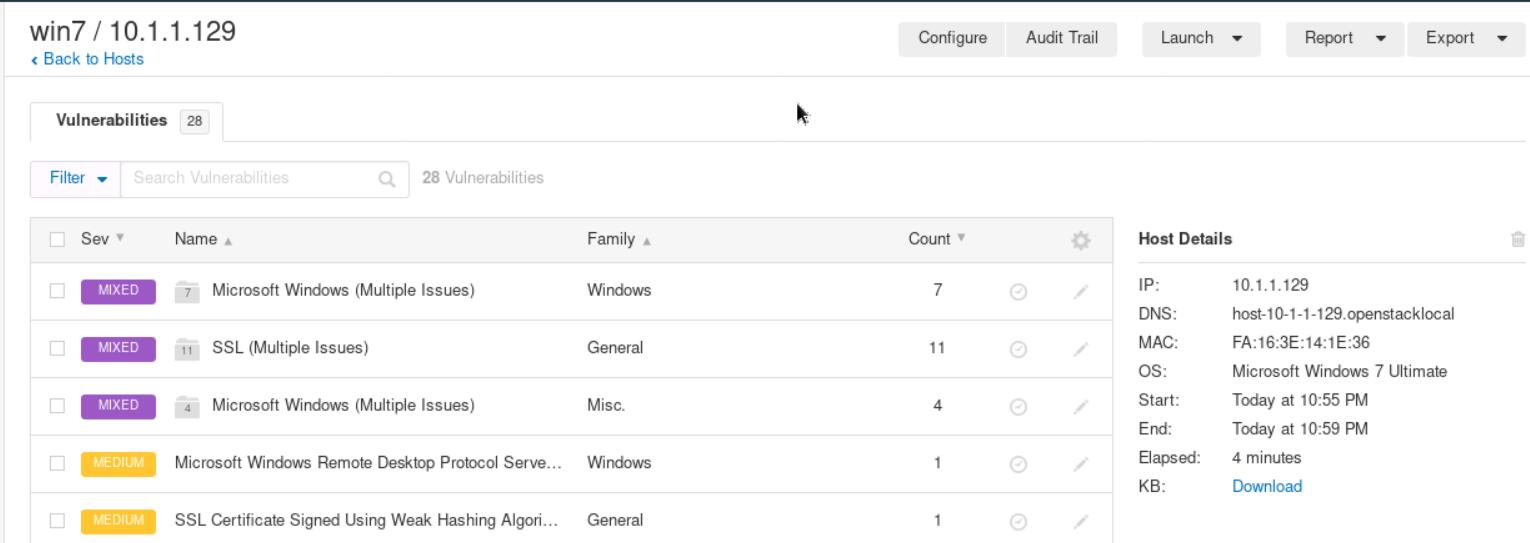Select the Vulnerabilities tab

pos(127,121)
